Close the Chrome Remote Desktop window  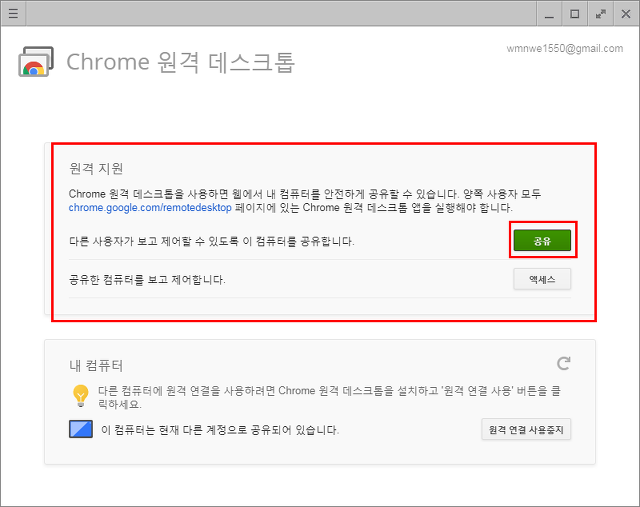coord(626,14)
